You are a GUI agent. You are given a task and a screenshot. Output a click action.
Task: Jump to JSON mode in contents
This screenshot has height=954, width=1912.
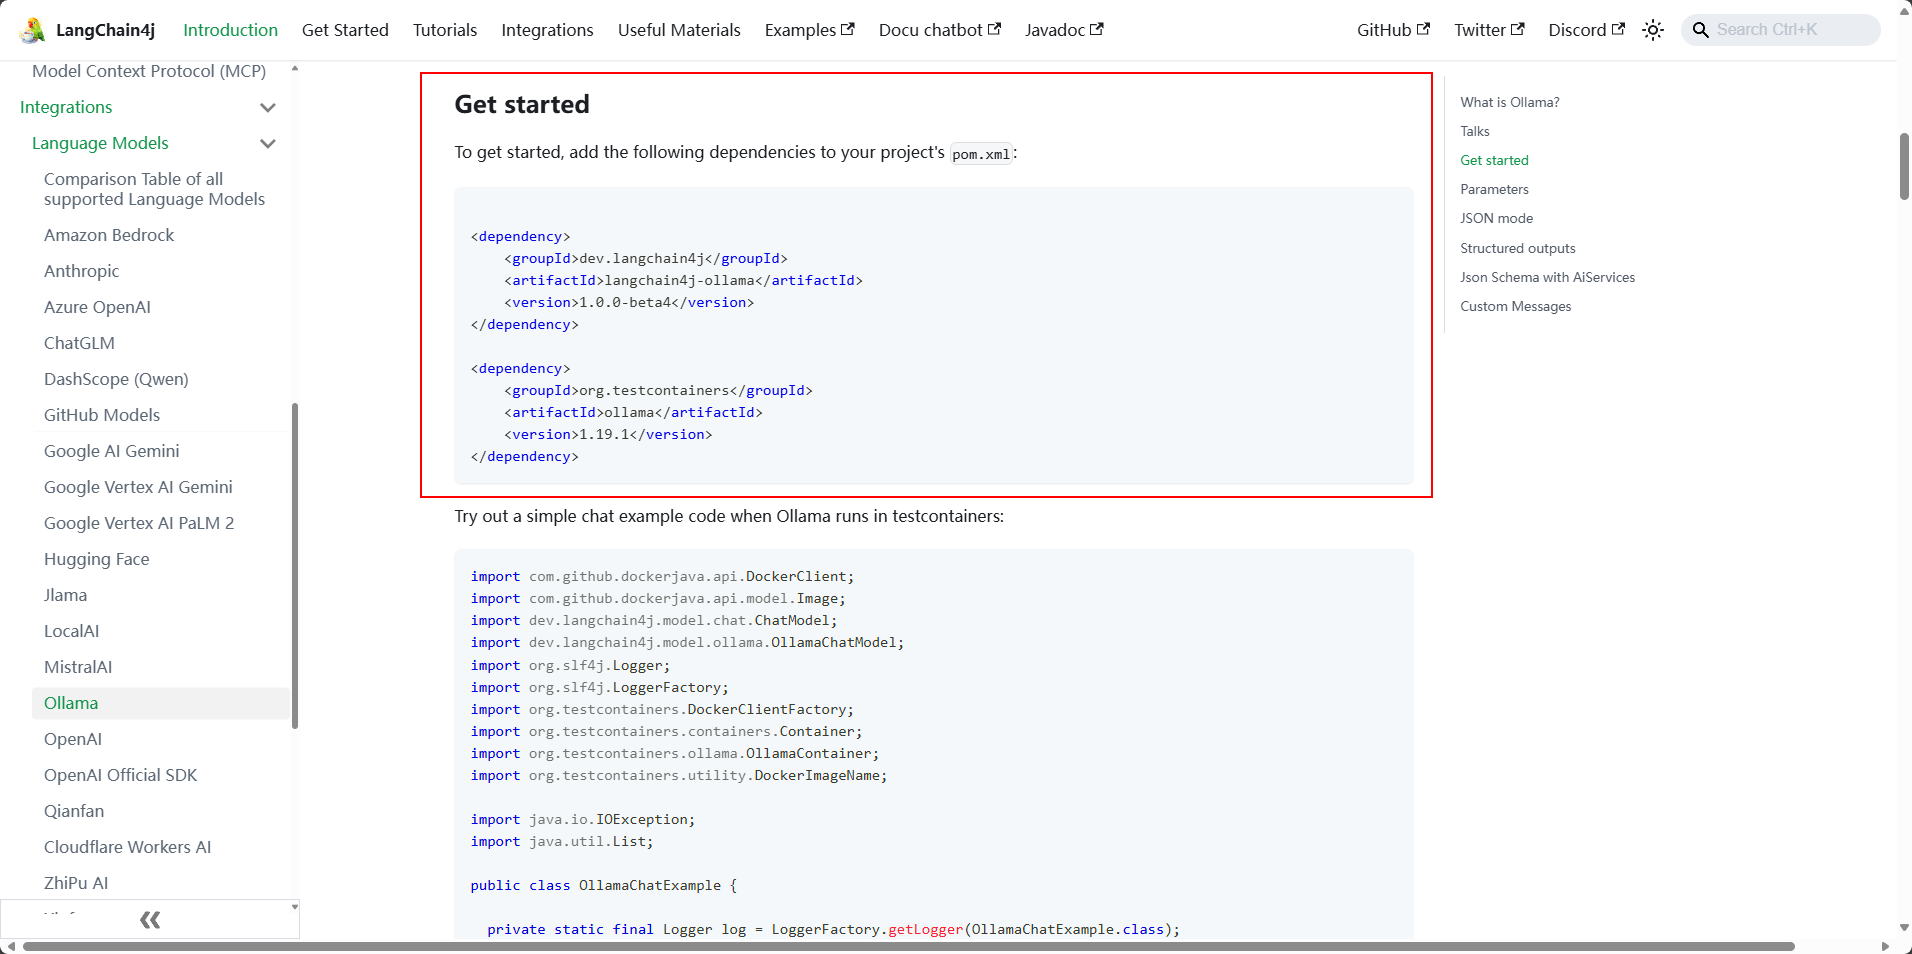click(1496, 218)
